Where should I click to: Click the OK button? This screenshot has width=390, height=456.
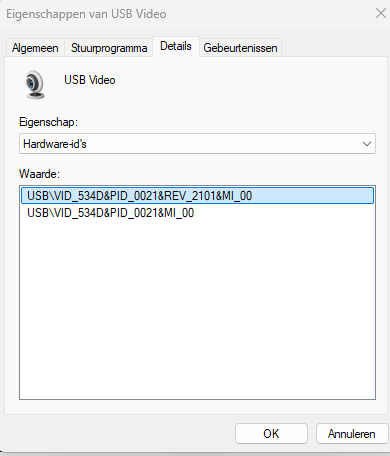(271, 434)
